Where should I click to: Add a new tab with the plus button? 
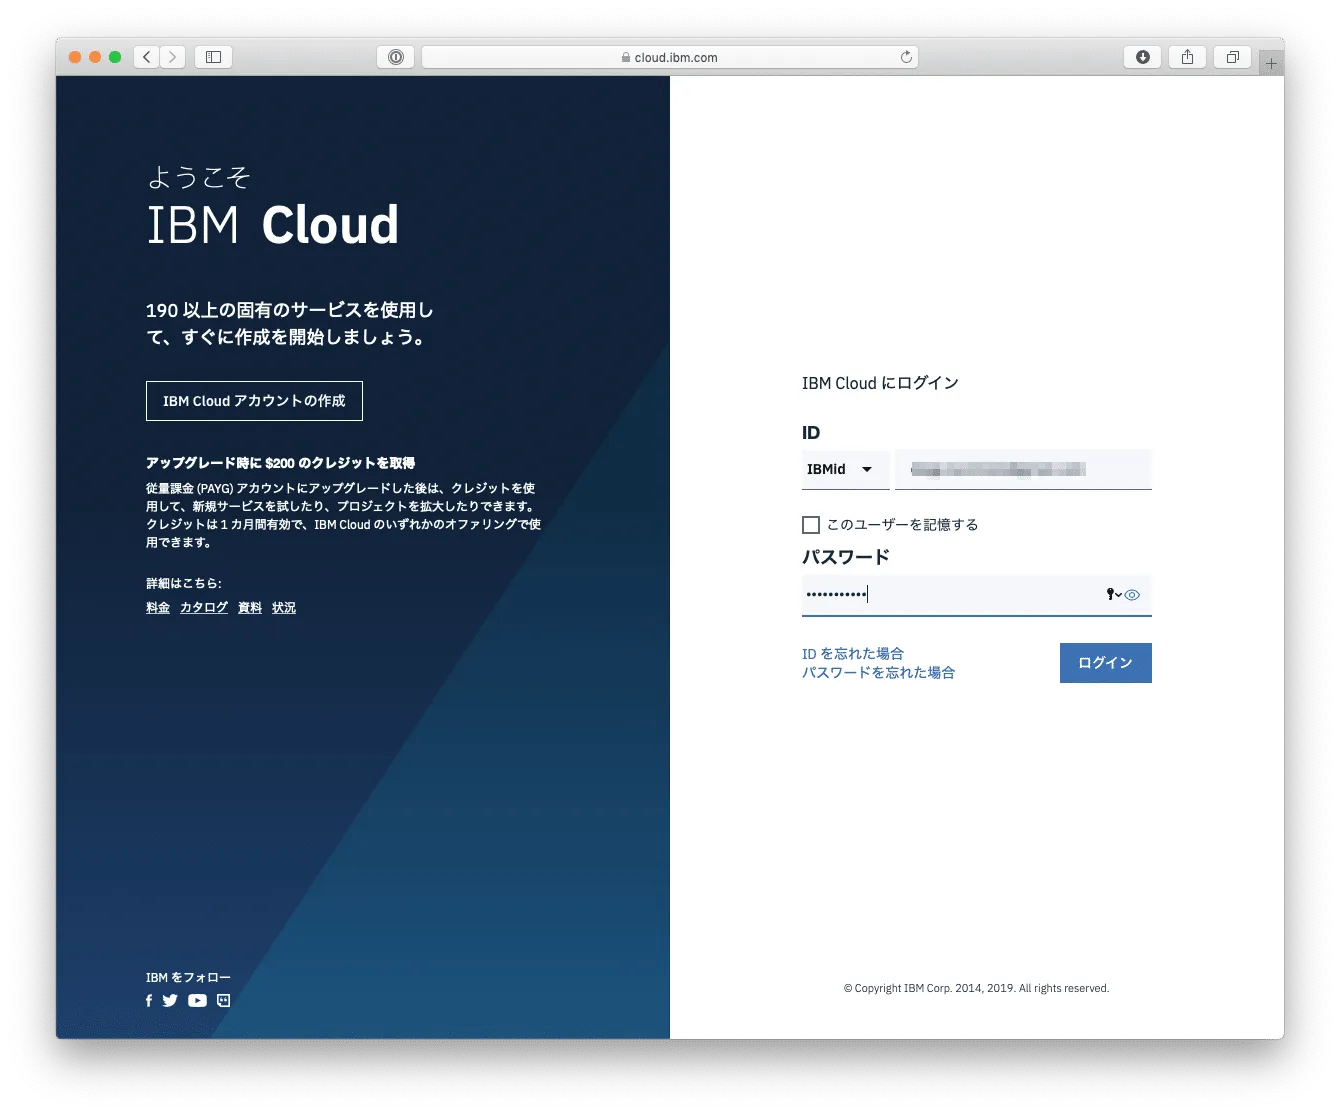point(1271,63)
